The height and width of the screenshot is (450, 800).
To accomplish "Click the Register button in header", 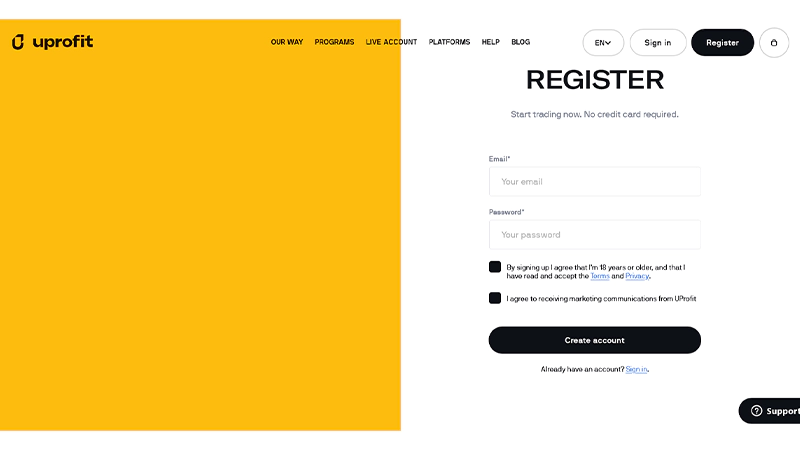I will [x=722, y=43].
